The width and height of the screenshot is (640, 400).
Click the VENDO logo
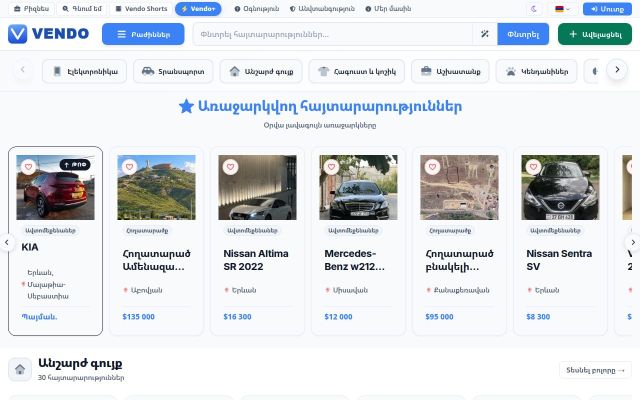pyautogui.click(x=48, y=33)
